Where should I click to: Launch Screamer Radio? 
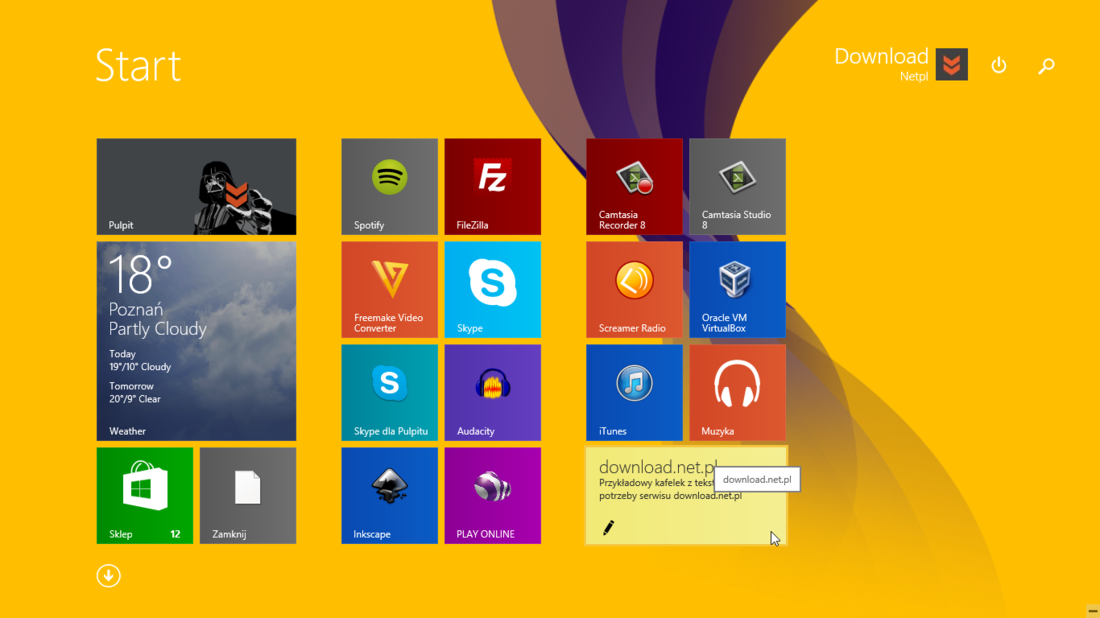click(634, 290)
